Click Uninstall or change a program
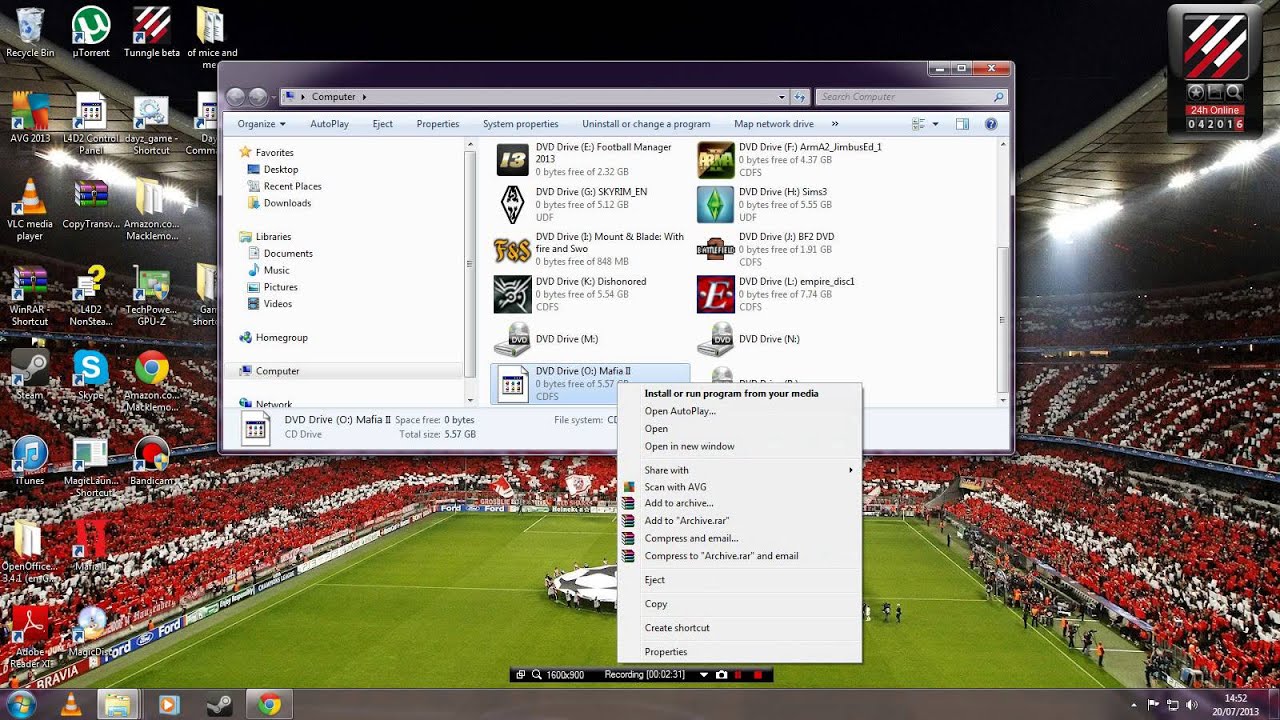This screenshot has height=720, width=1280. (x=646, y=124)
